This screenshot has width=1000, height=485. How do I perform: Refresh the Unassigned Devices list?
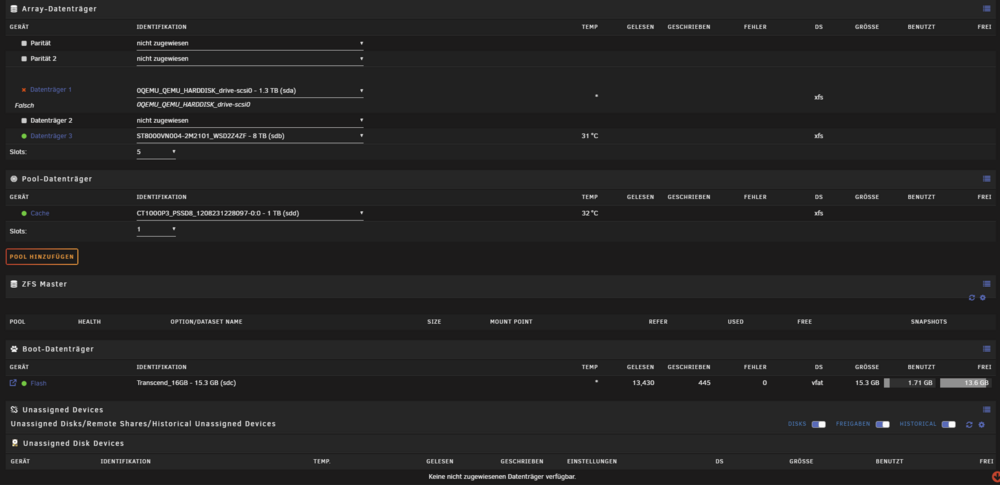click(969, 424)
